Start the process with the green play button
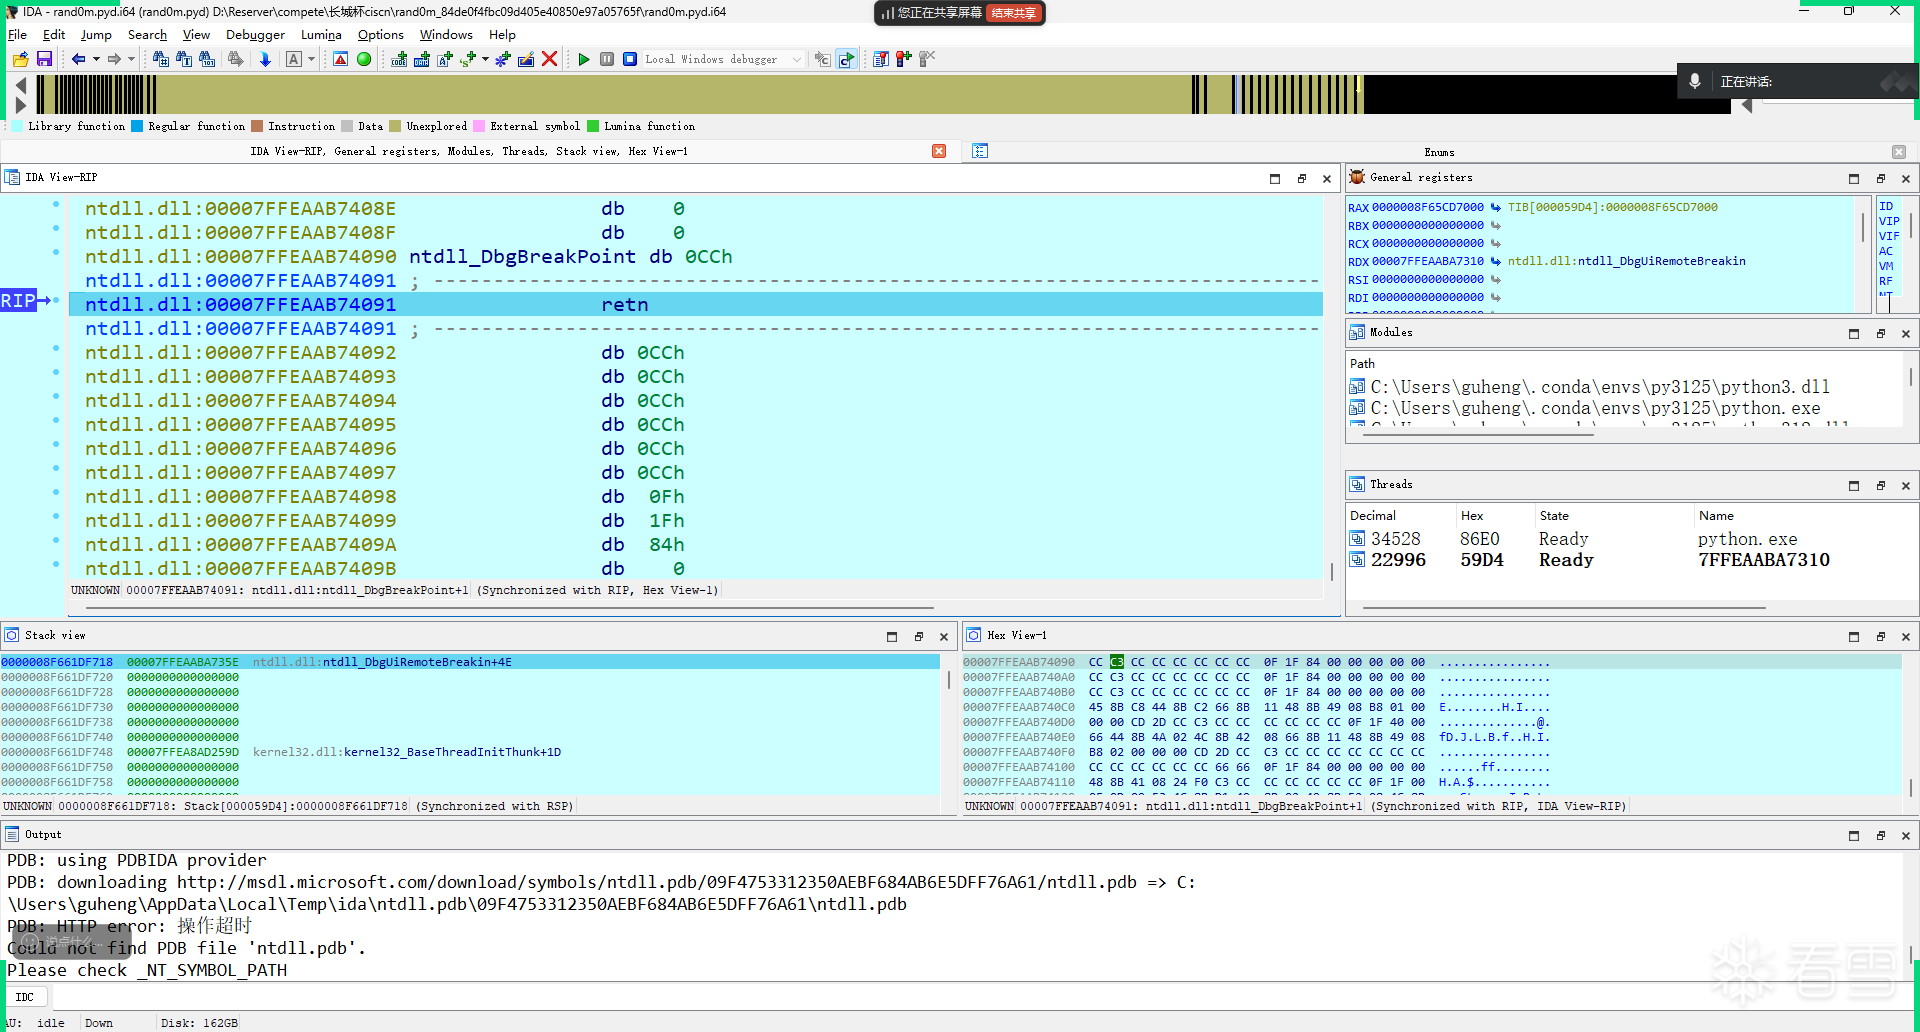The height and width of the screenshot is (1032, 1920). click(x=584, y=60)
